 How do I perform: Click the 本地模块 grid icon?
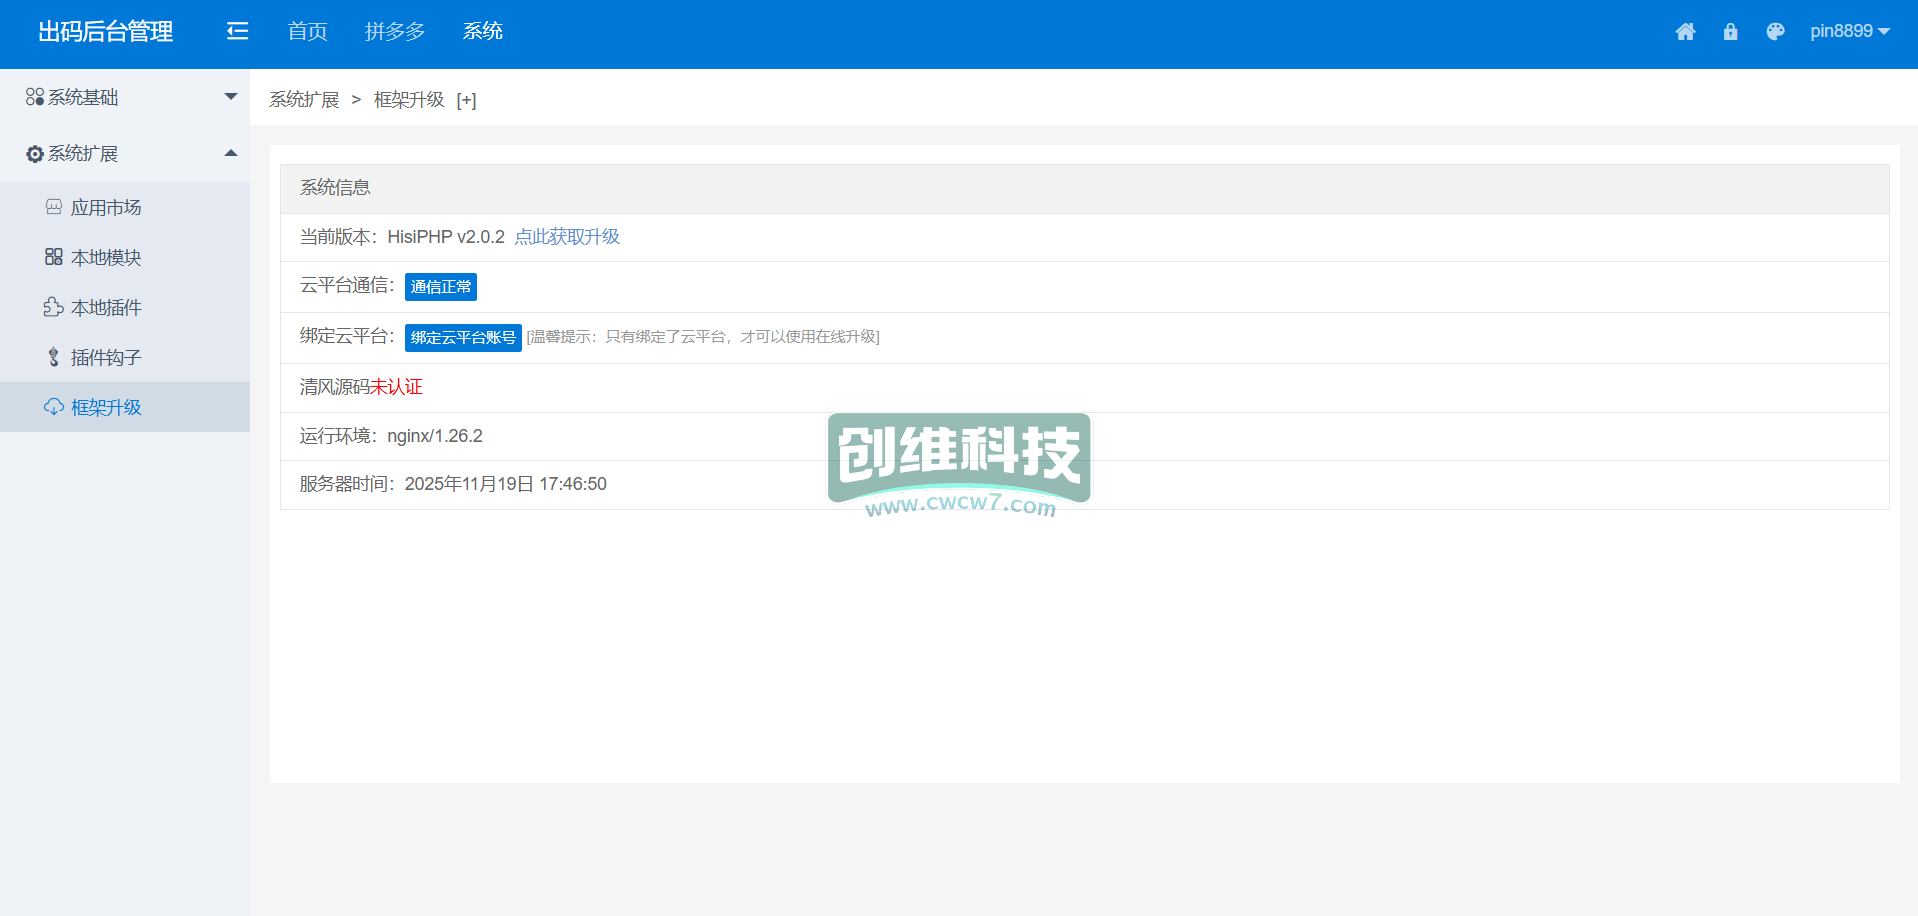54,257
